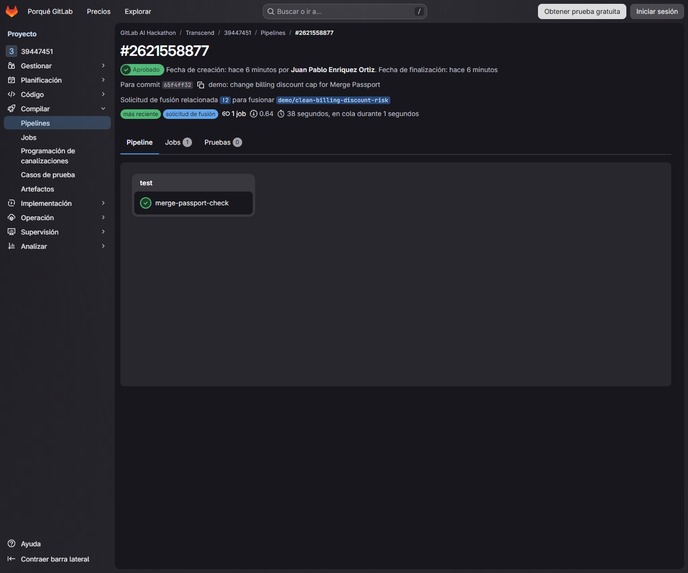Viewport: 688px width, 573px height.
Task: Click the #2621558877 breadcrumb link
Action: pyautogui.click(x=314, y=33)
